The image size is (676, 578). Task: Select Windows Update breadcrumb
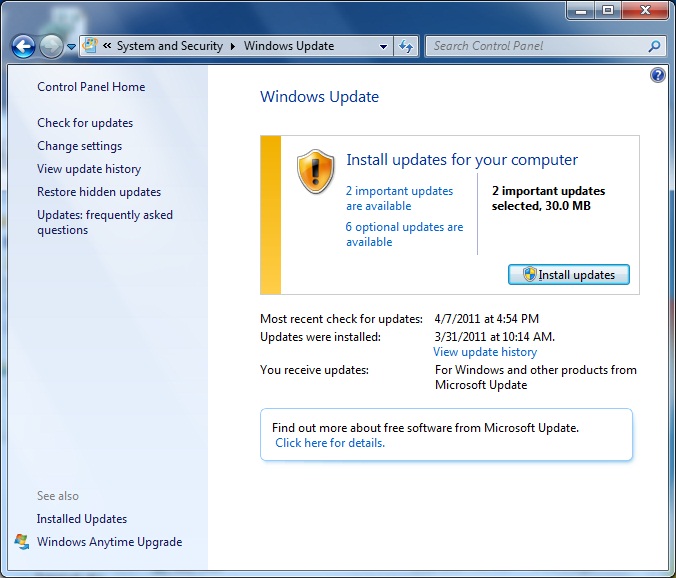pos(289,46)
